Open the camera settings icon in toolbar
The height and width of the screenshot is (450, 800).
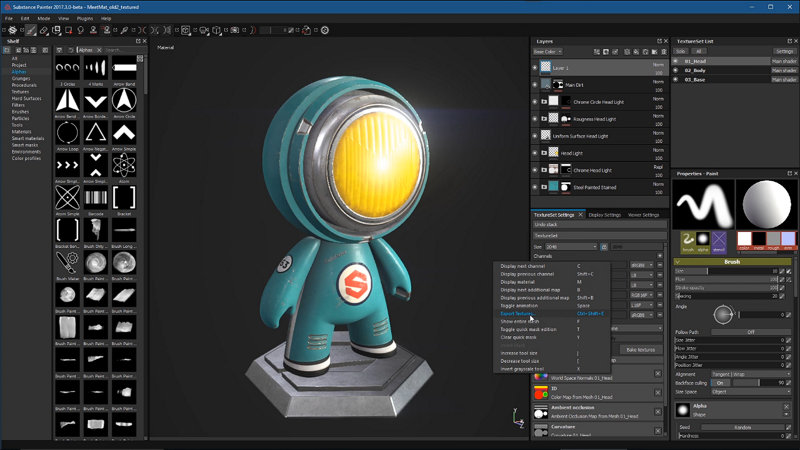pos(204,30)
